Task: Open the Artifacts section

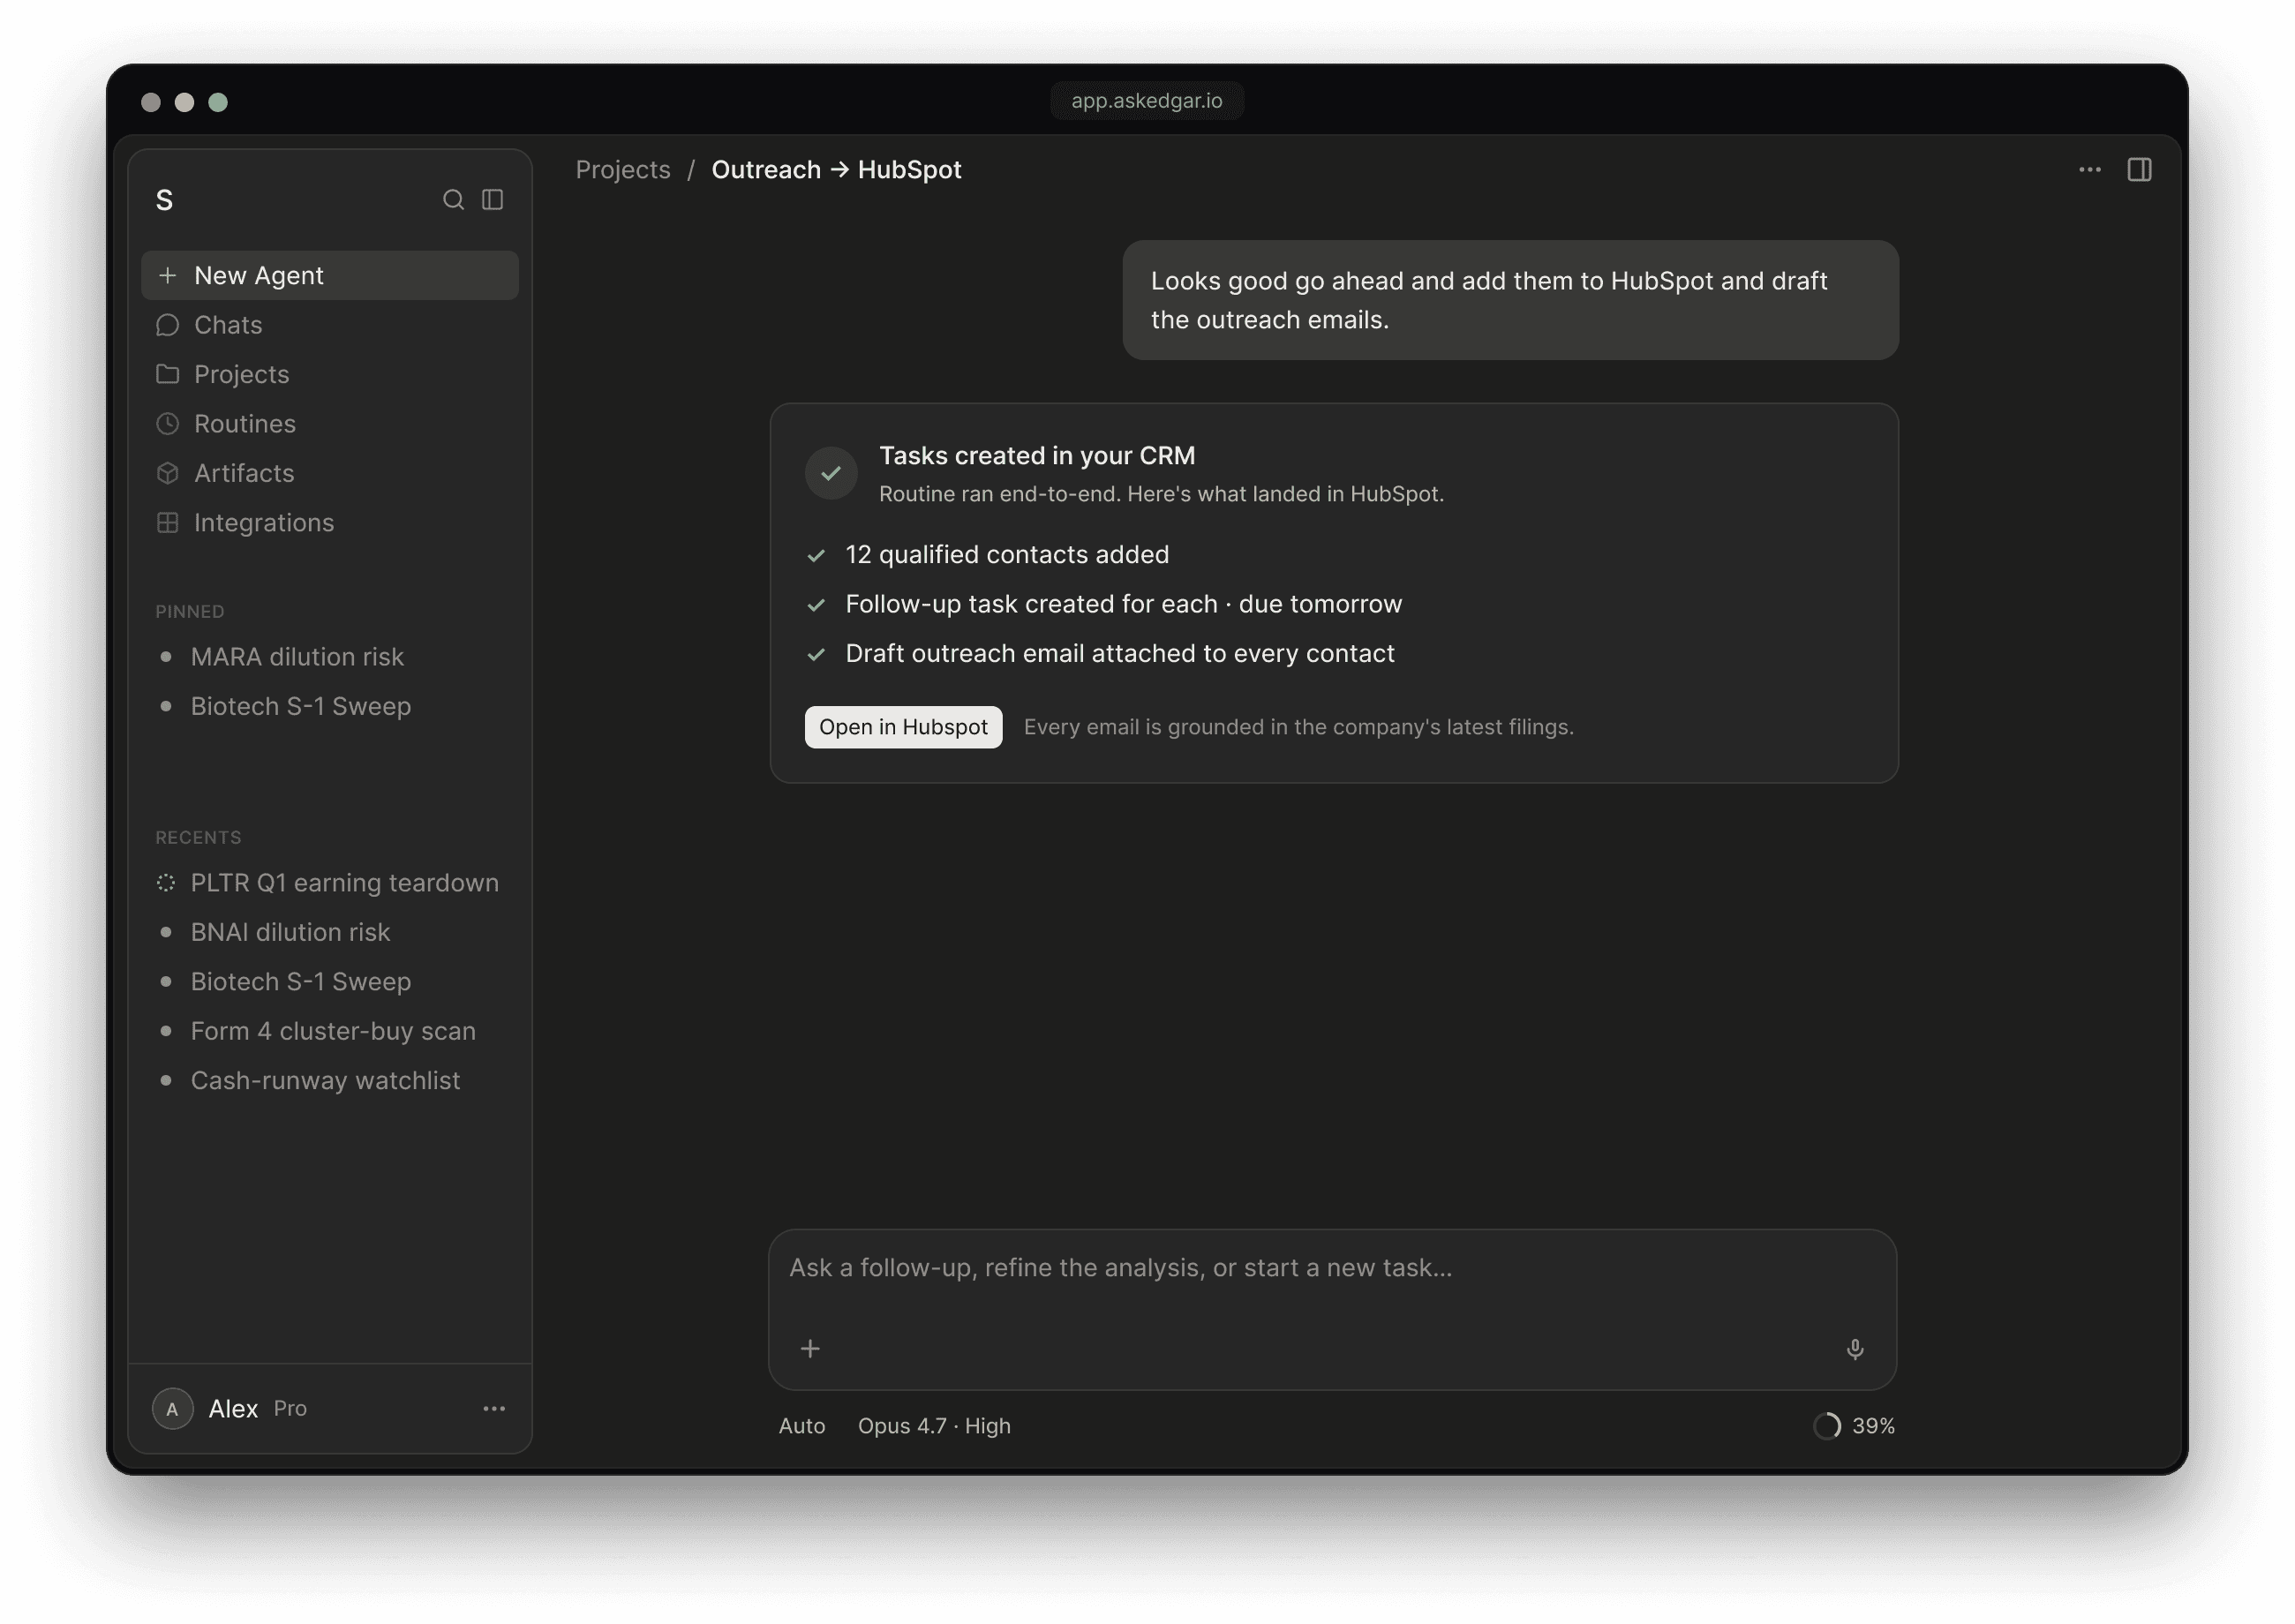Action: click(x=330, y=473)
